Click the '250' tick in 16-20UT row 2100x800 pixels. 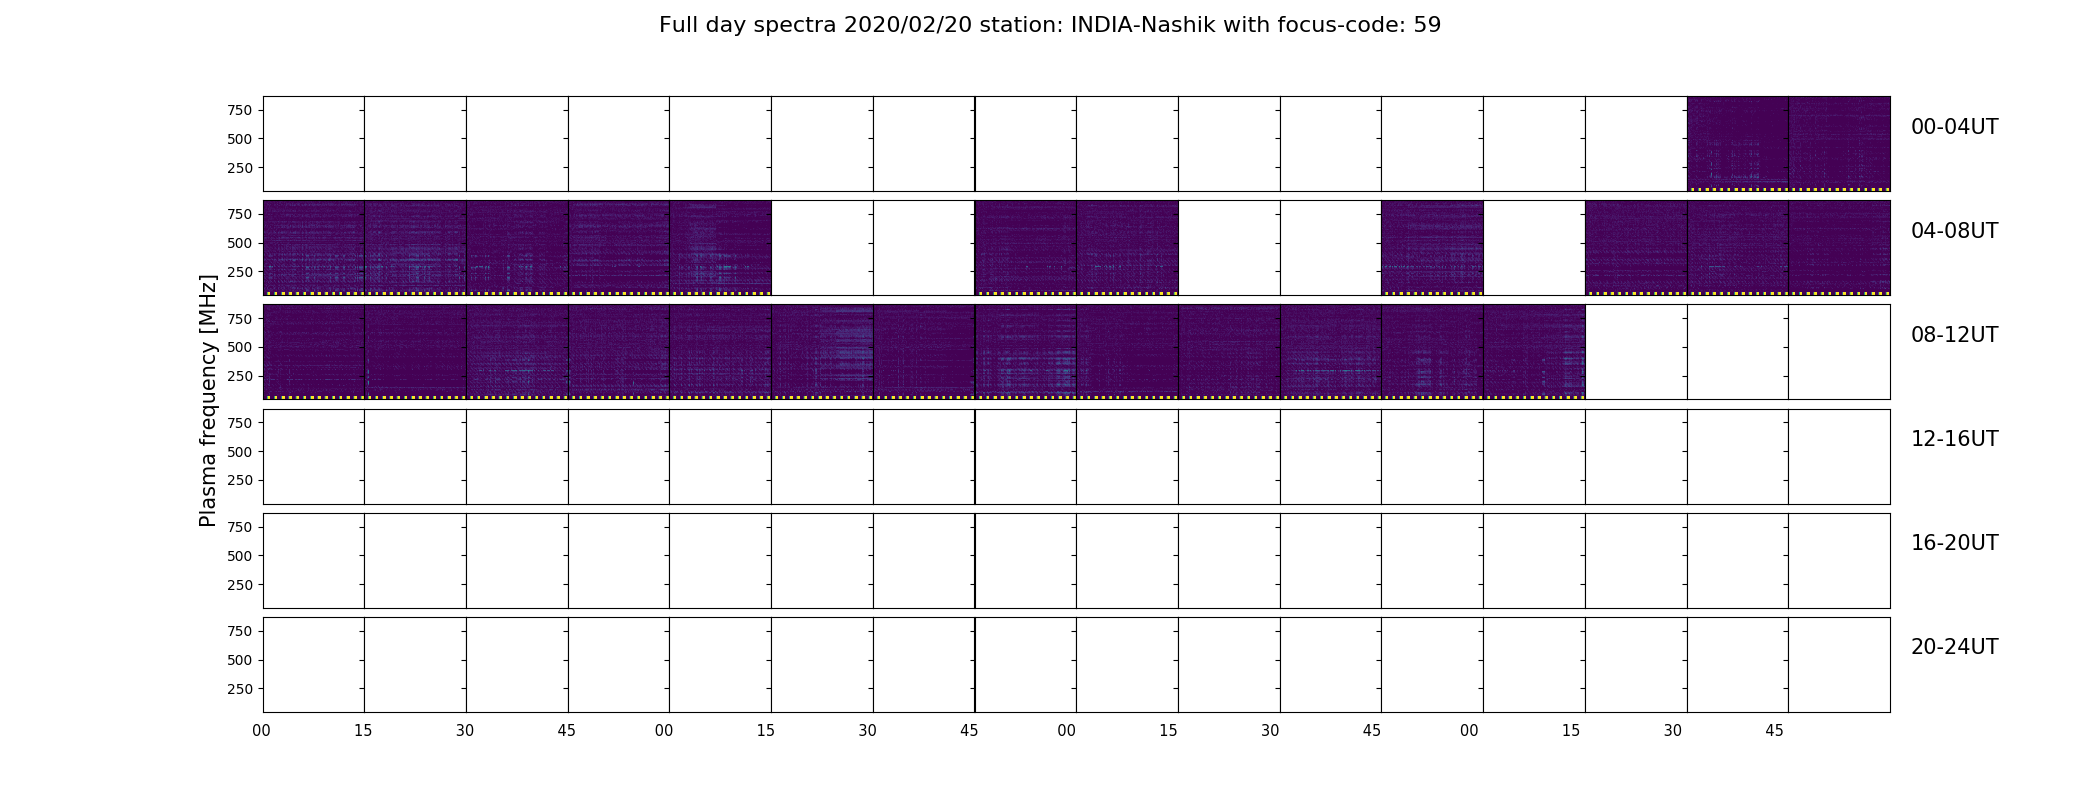pyautogui.click(x=240, y=585)
